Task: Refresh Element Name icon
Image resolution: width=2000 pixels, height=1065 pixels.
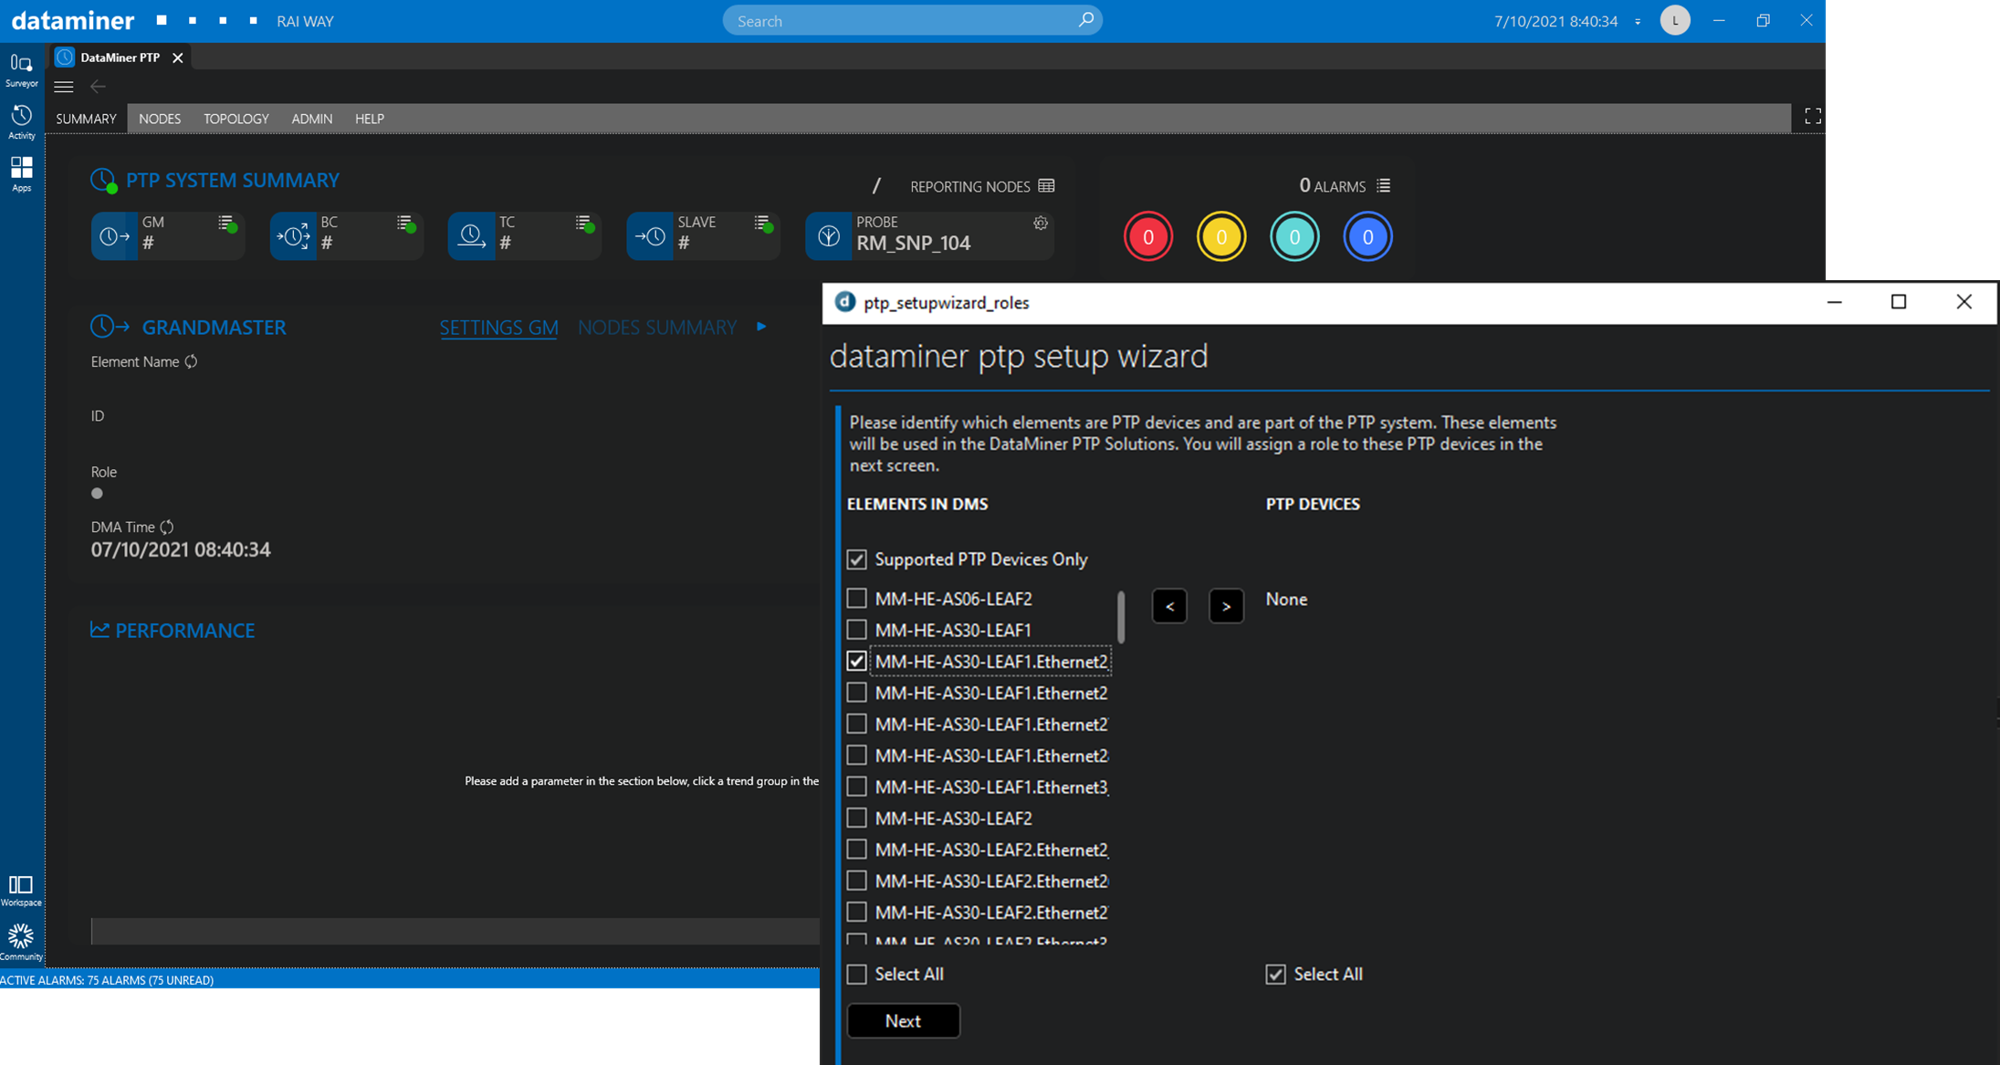Action: click(191, 362)
